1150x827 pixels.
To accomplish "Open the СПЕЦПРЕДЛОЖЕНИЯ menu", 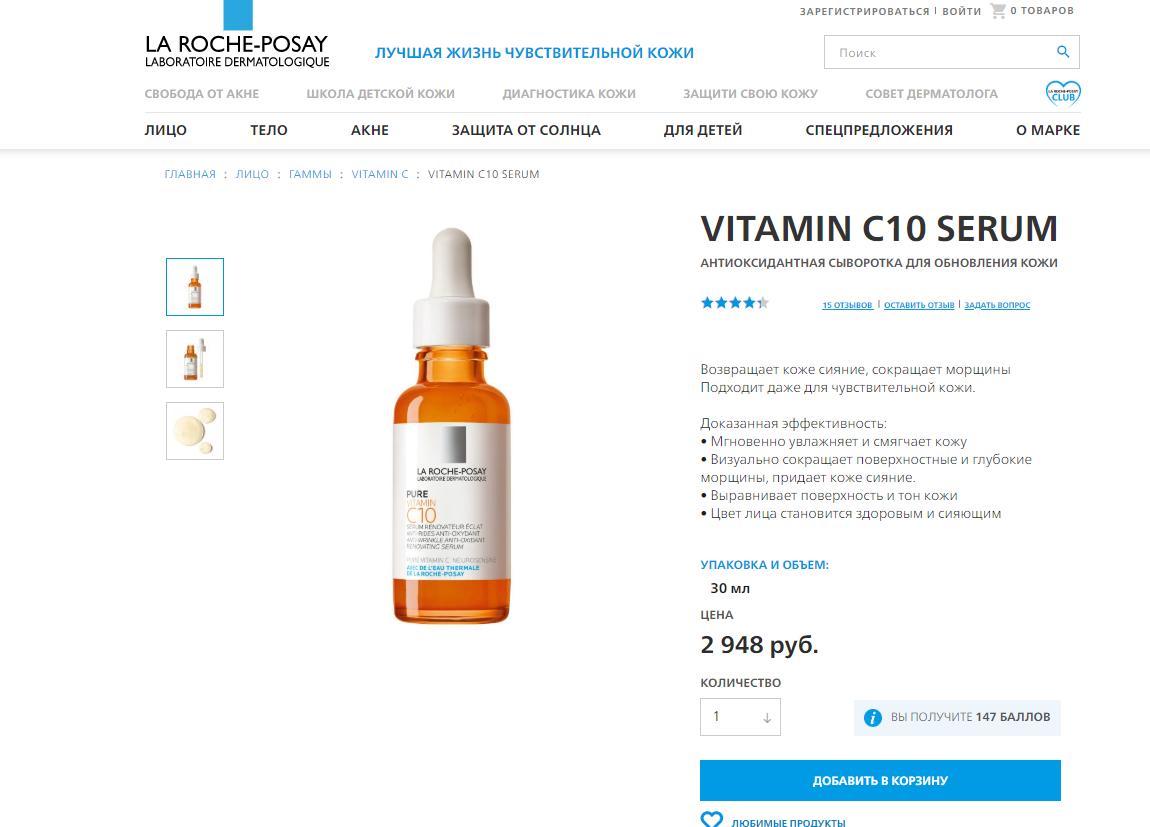I will (x=879, y=130).
